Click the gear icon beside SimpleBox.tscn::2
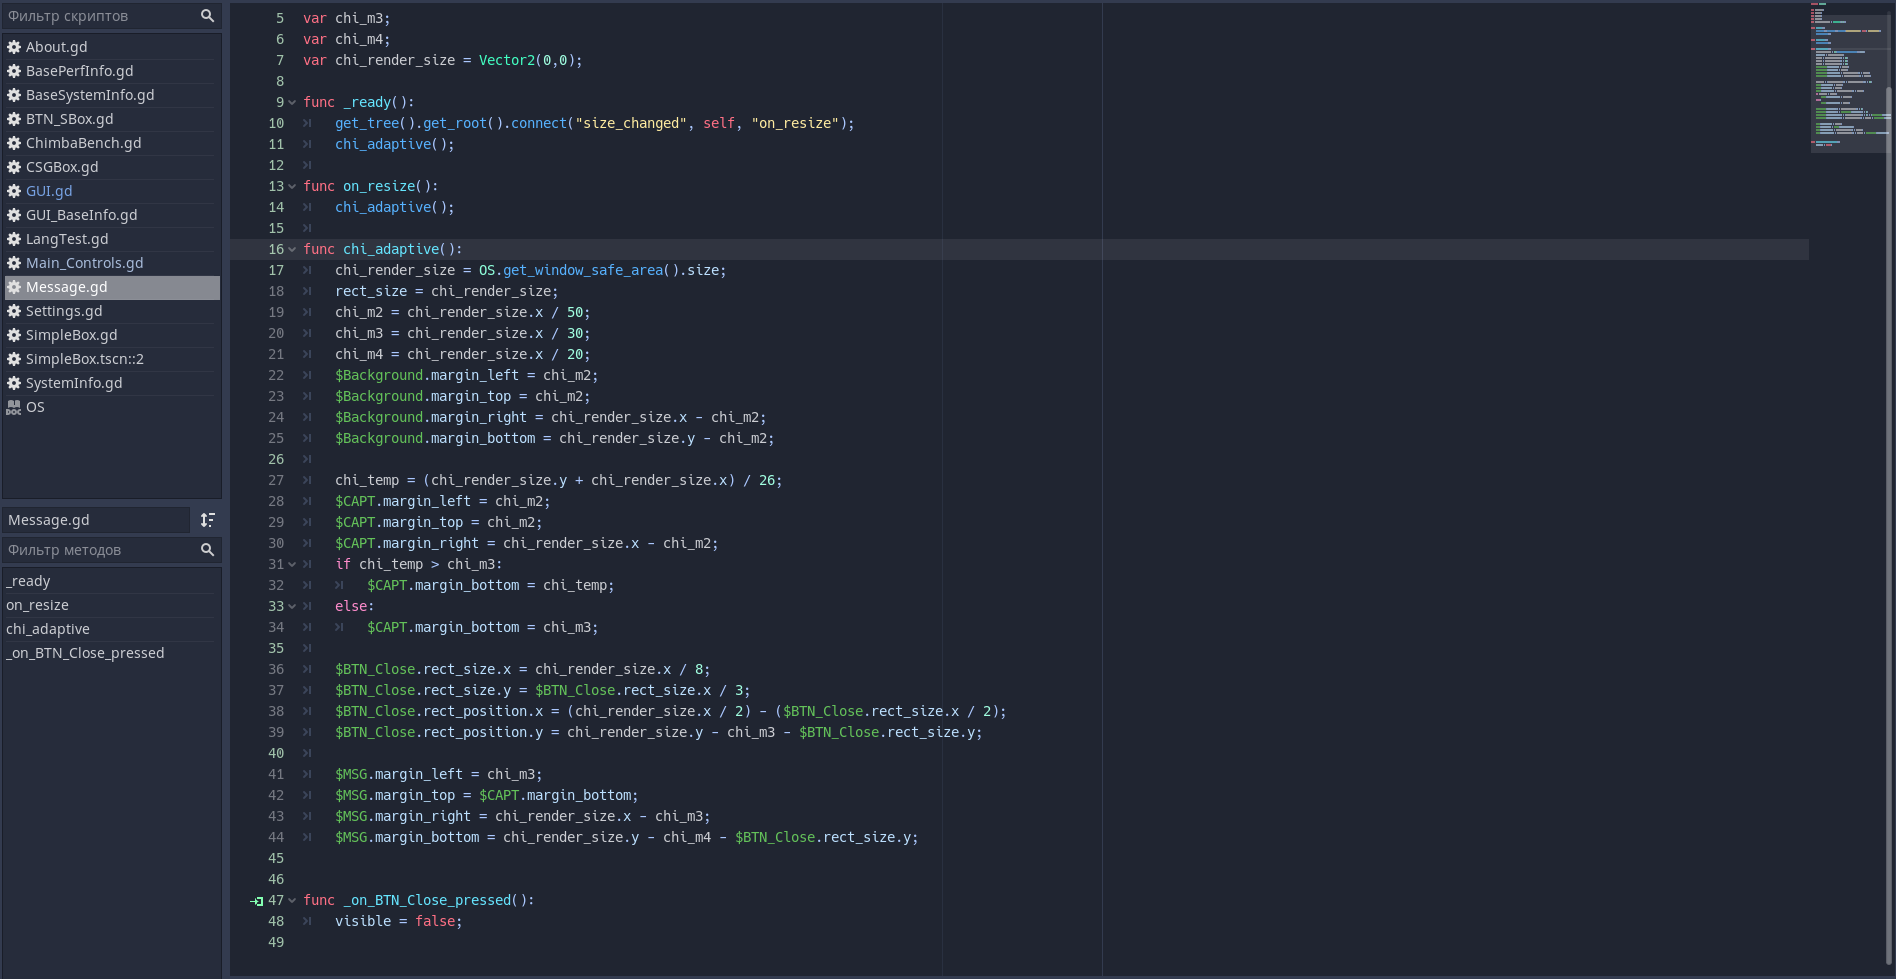Viewport: 1896px width, 979px height. 14,359
